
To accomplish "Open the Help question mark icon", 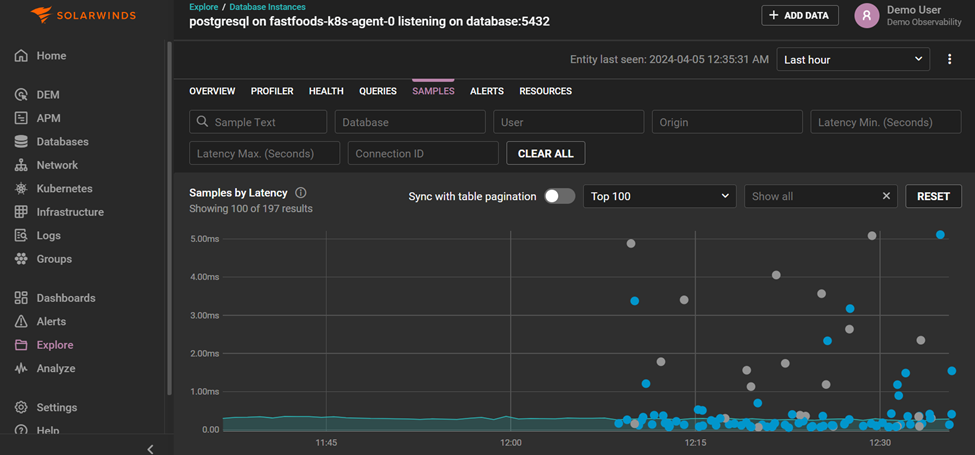I will (x=21, y=430).
